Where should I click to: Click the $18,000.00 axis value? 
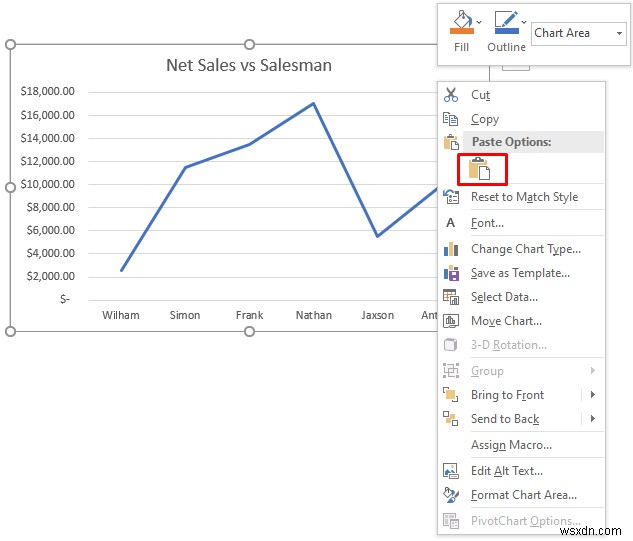click(x=48, y=92)
